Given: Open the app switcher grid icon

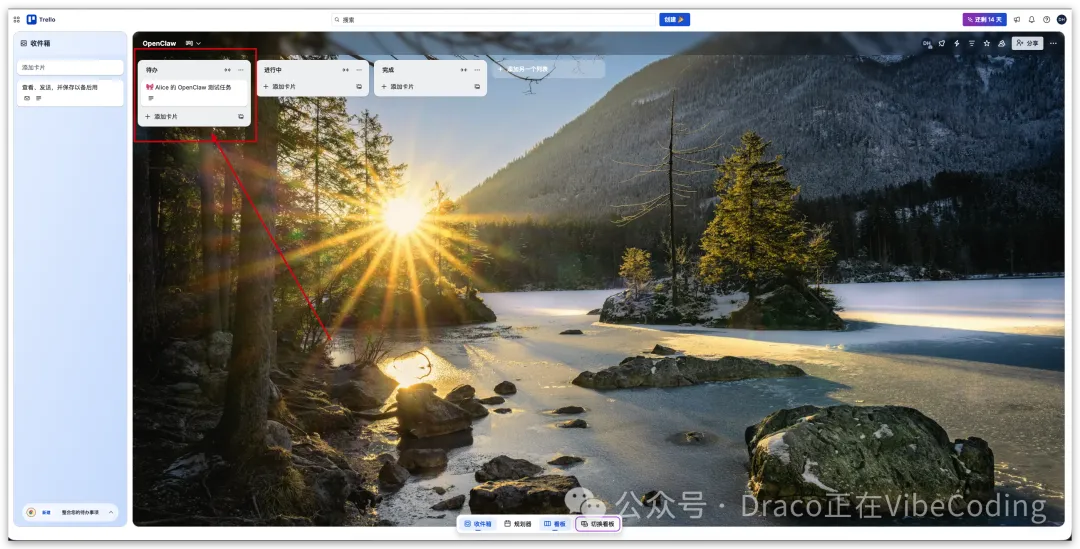Looking at the screenshot, I should (17, 19).
